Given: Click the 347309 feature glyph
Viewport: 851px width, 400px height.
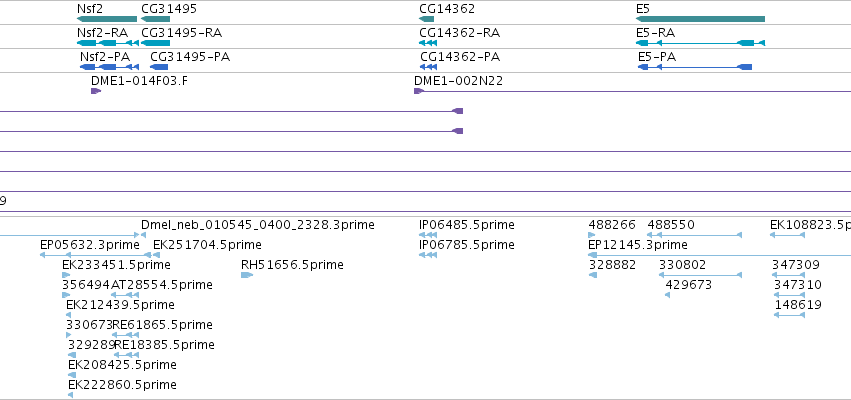Looking at the screenshot, I should [x=789, y=275].
